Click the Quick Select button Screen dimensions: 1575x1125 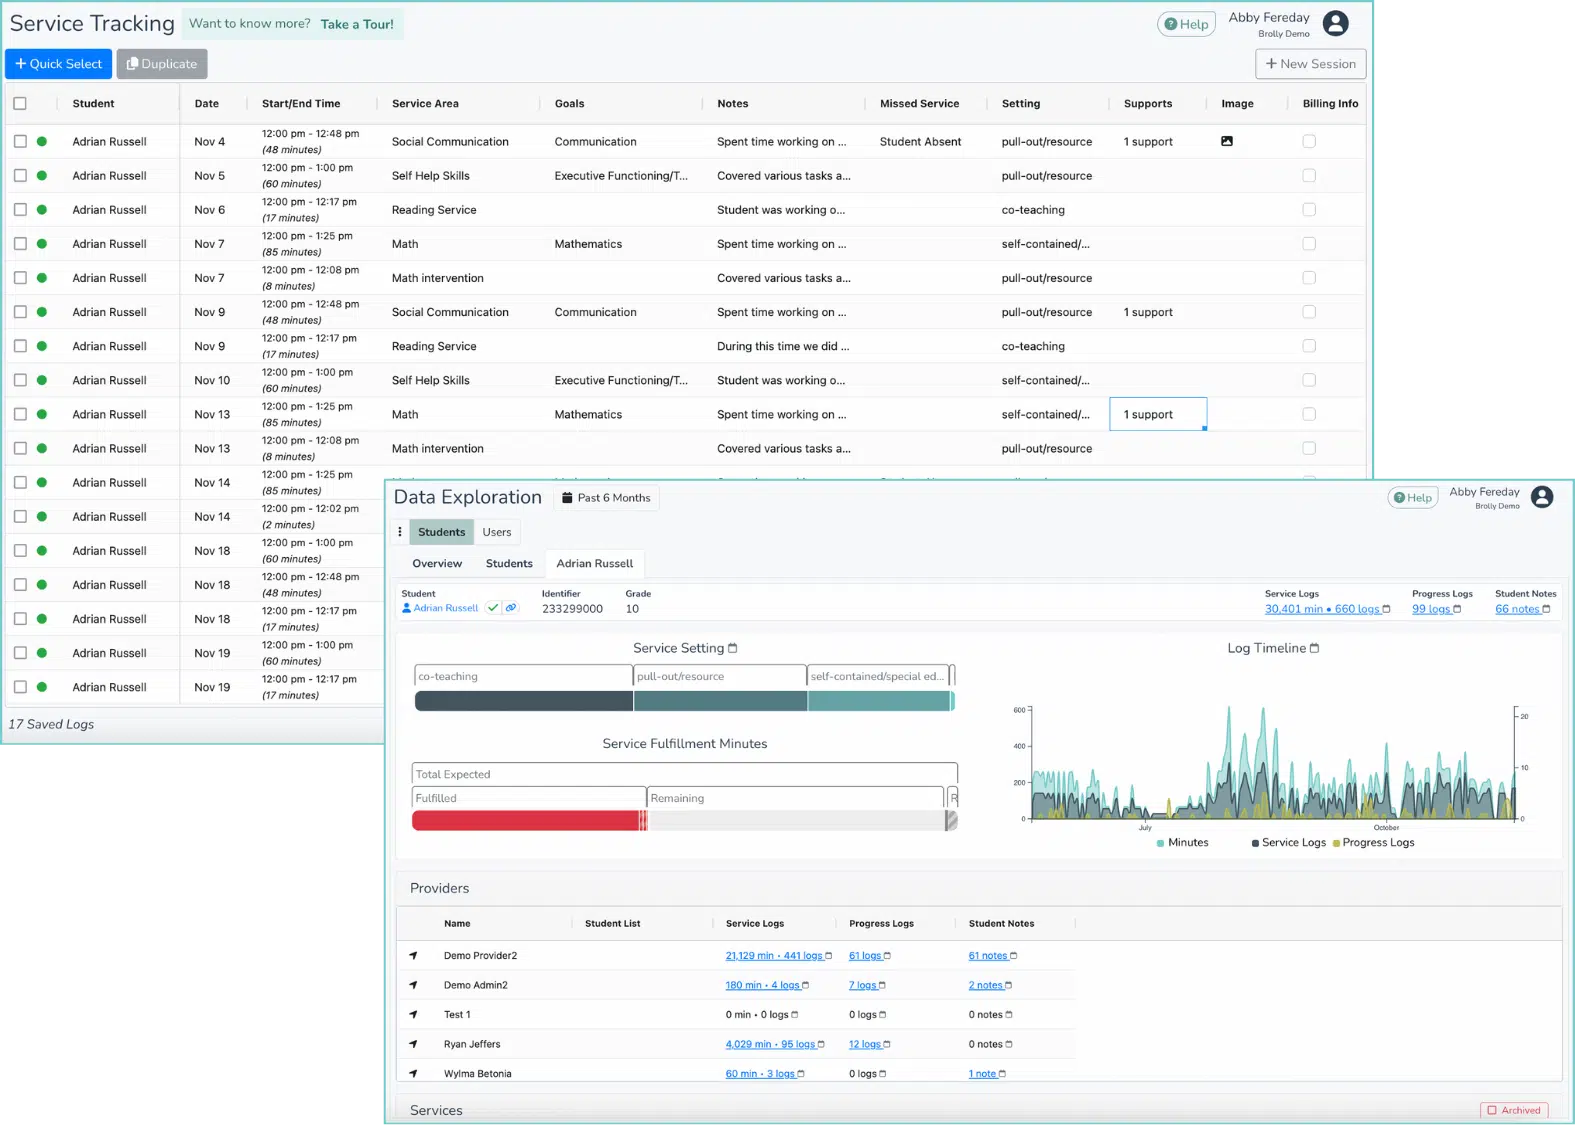(x=59, y=64)
